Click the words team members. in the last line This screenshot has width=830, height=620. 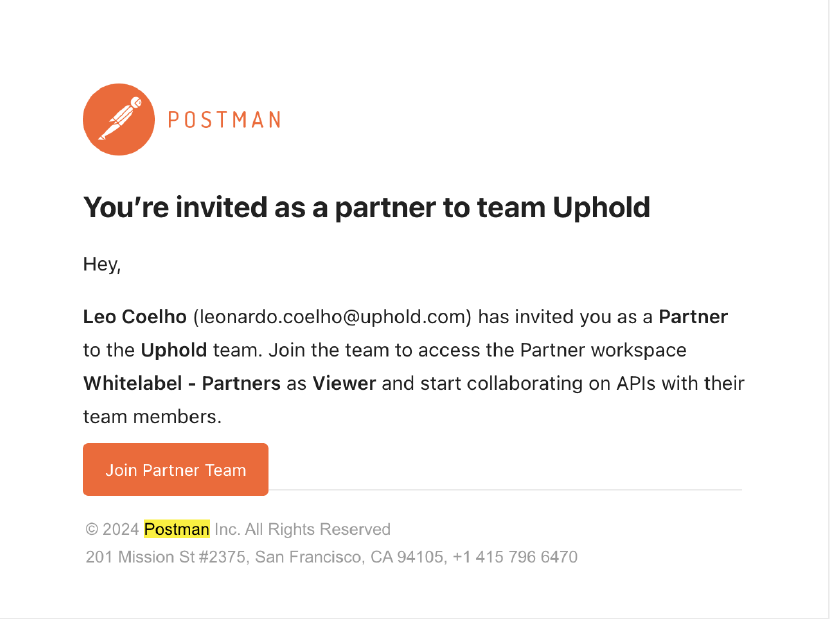tap(152, 417)
